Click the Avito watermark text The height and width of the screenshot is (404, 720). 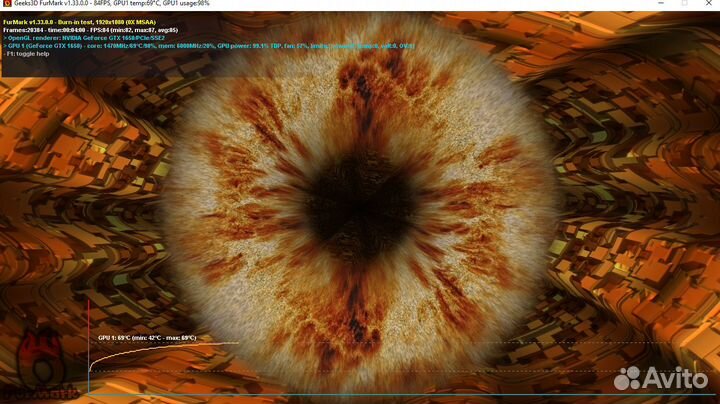tap(680, 380)
